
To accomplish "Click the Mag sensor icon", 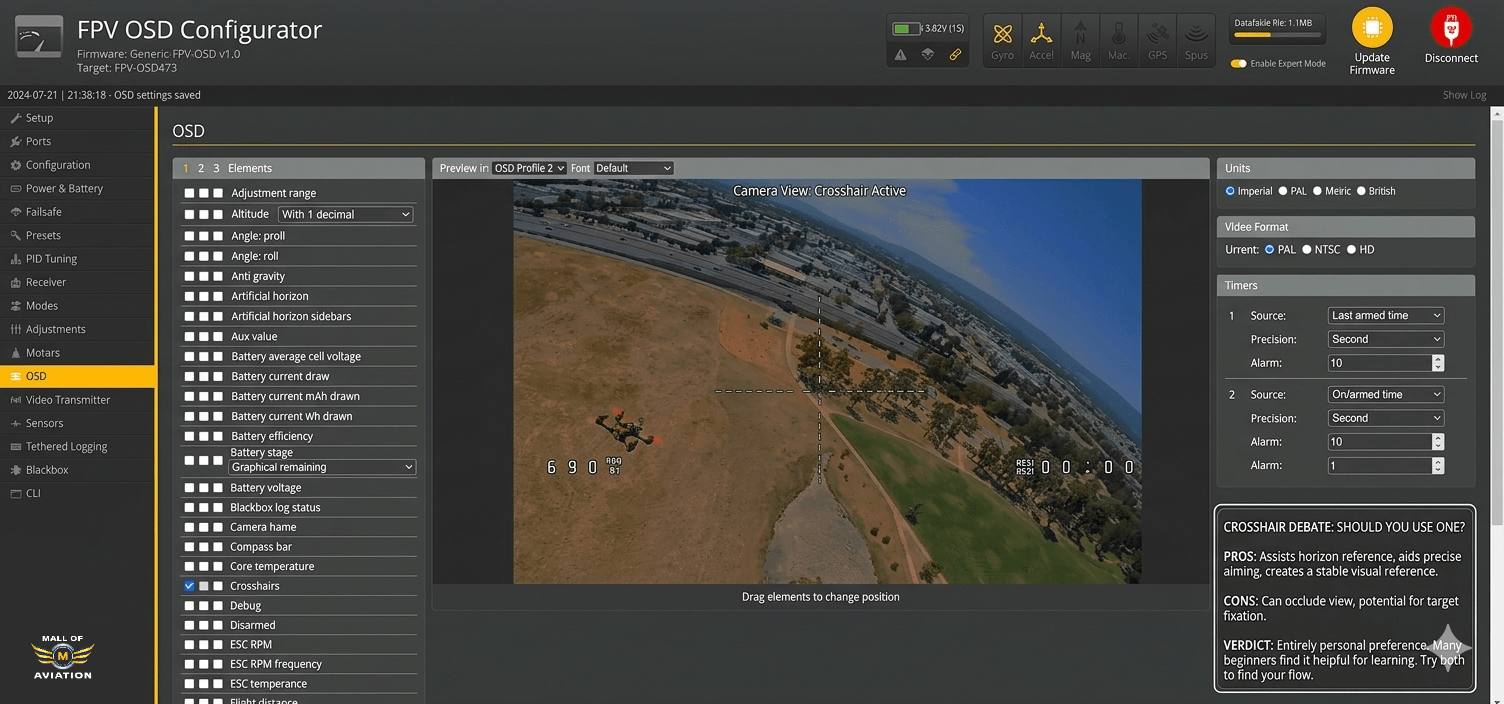I will 1079,38.
